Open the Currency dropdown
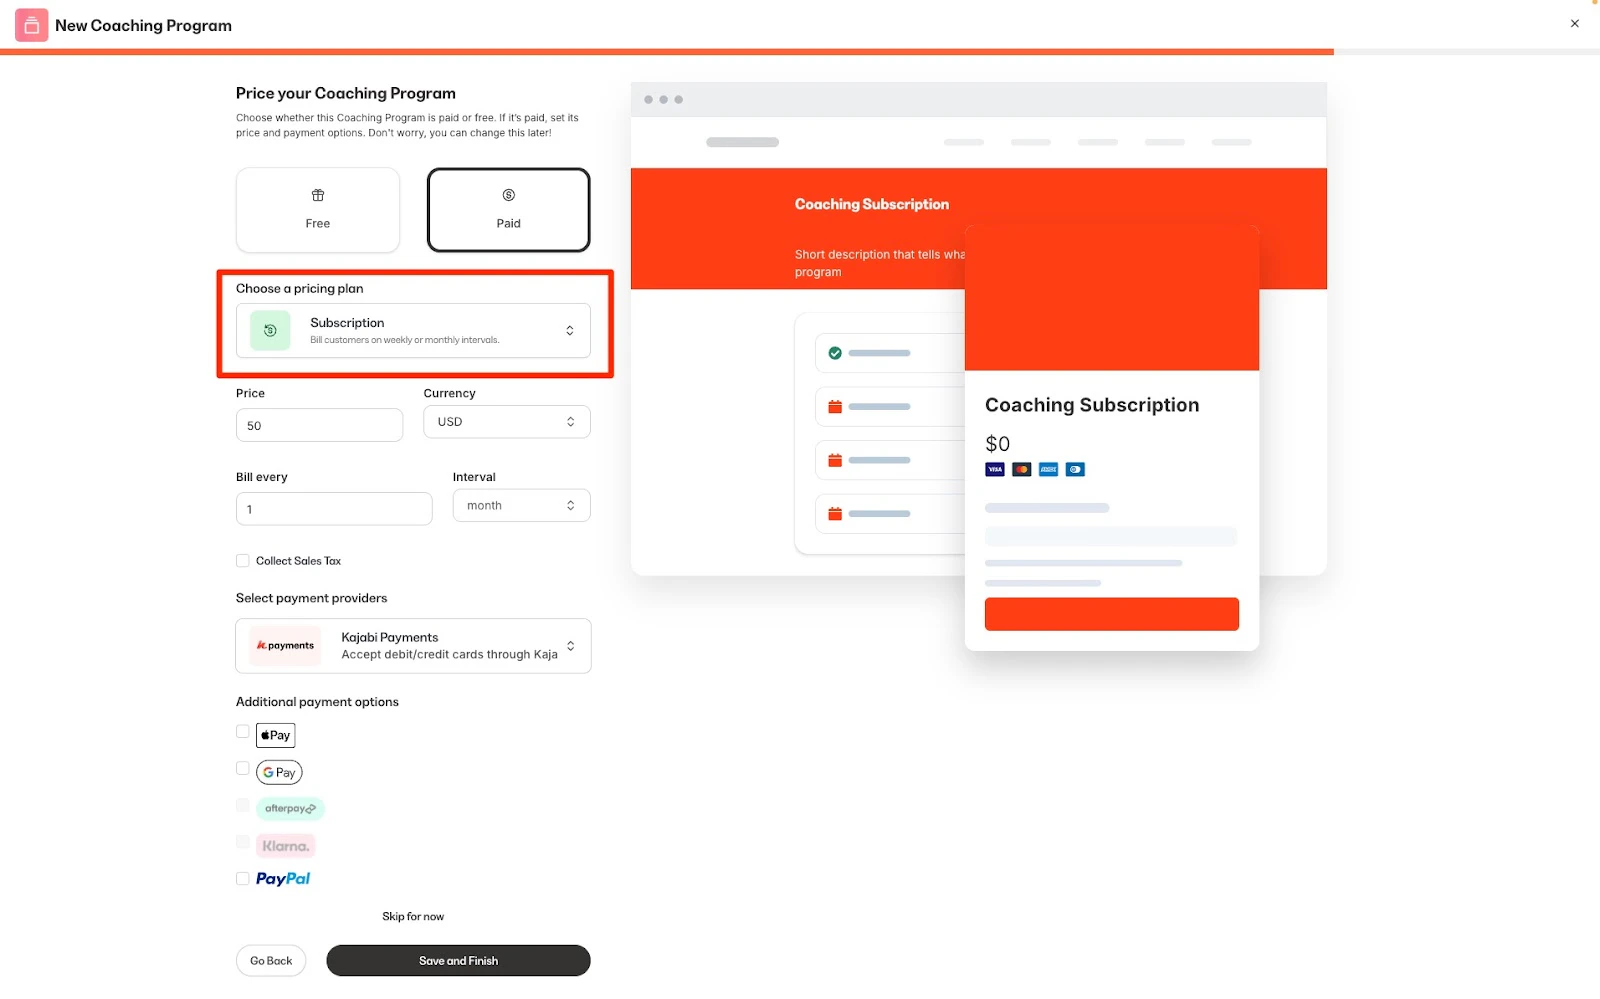Image resolution: width=1600 pixels, height=999 pixels. 506,421
